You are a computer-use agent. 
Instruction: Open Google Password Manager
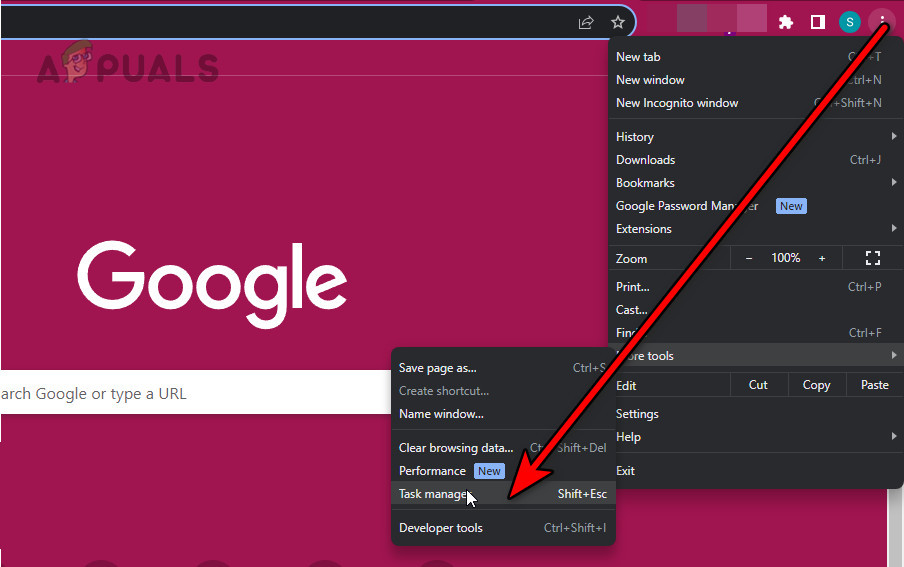point(756,206)
